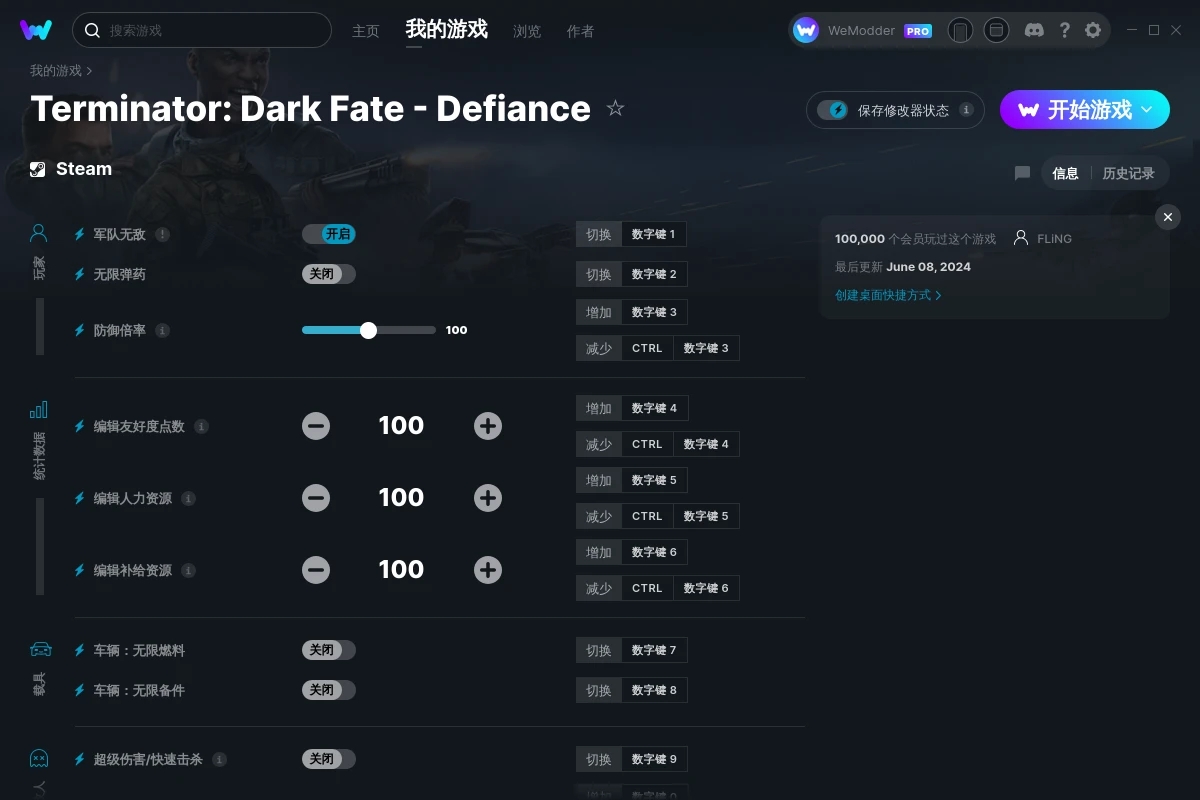Viewport: 1200px width, 800px height.
Task: Open the 我的游戏 breadcrumb chevron
Action: [89, 71]
